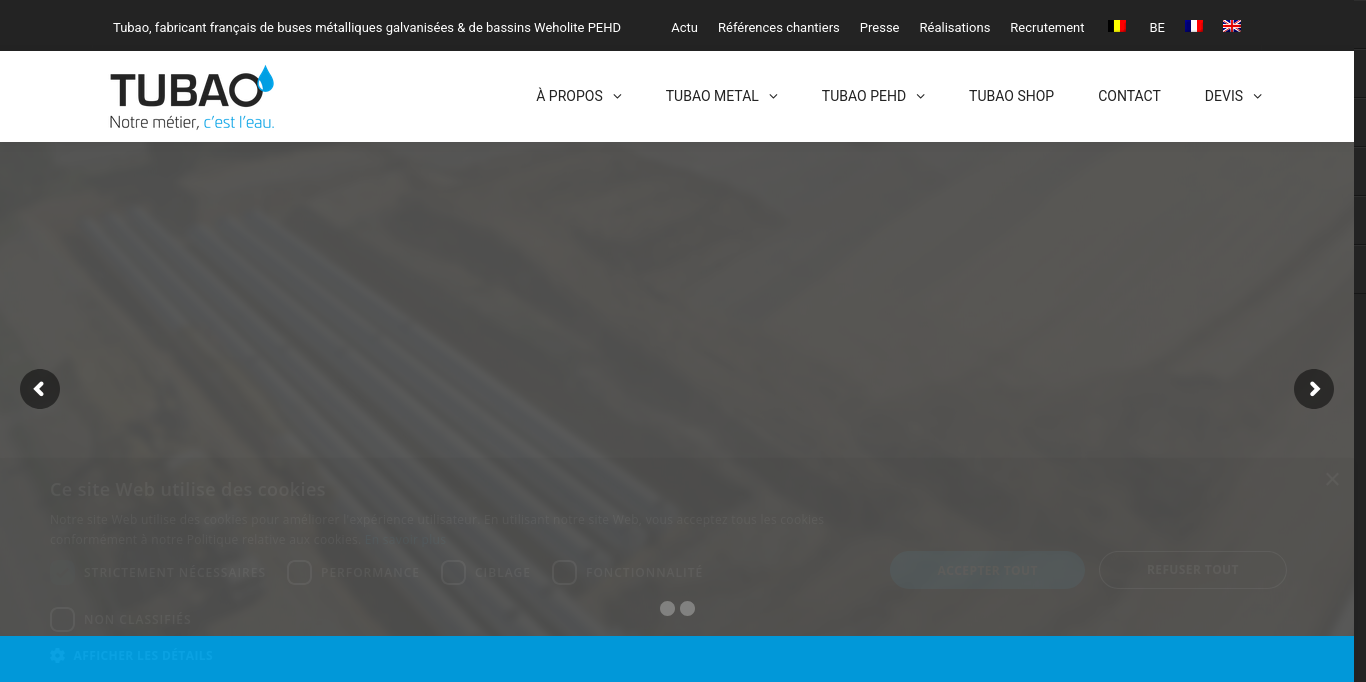Expand the À PROPOS dropdown menu
Viewport: 1366px width, 682px height.
tap(578, 96)
